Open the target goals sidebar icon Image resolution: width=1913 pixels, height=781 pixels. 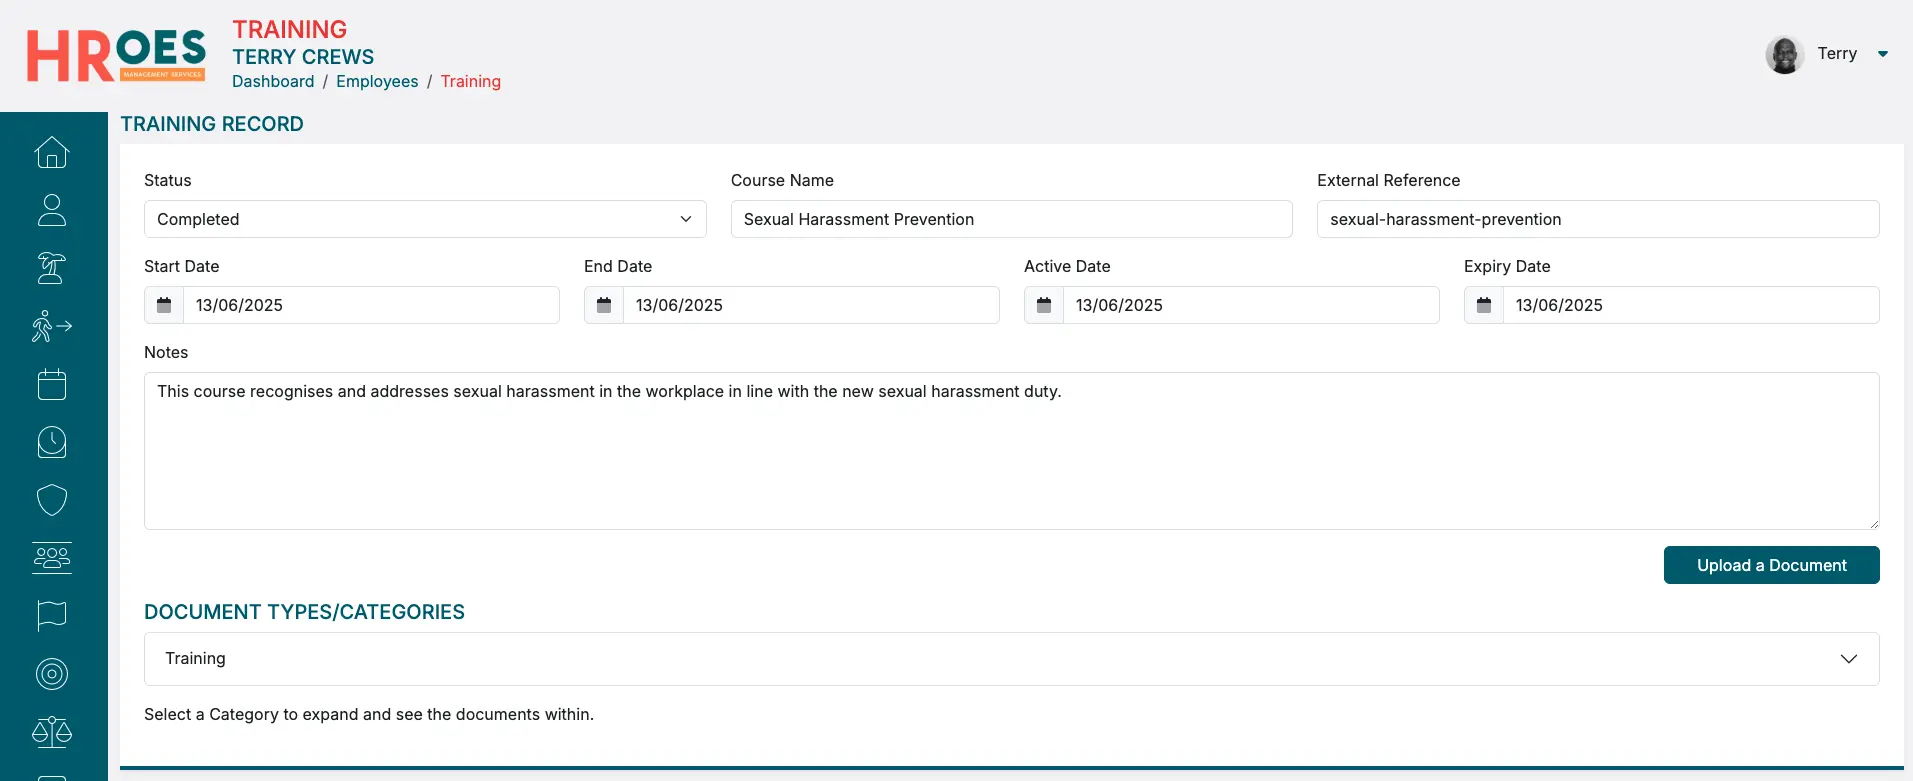(x=52, y=674)
